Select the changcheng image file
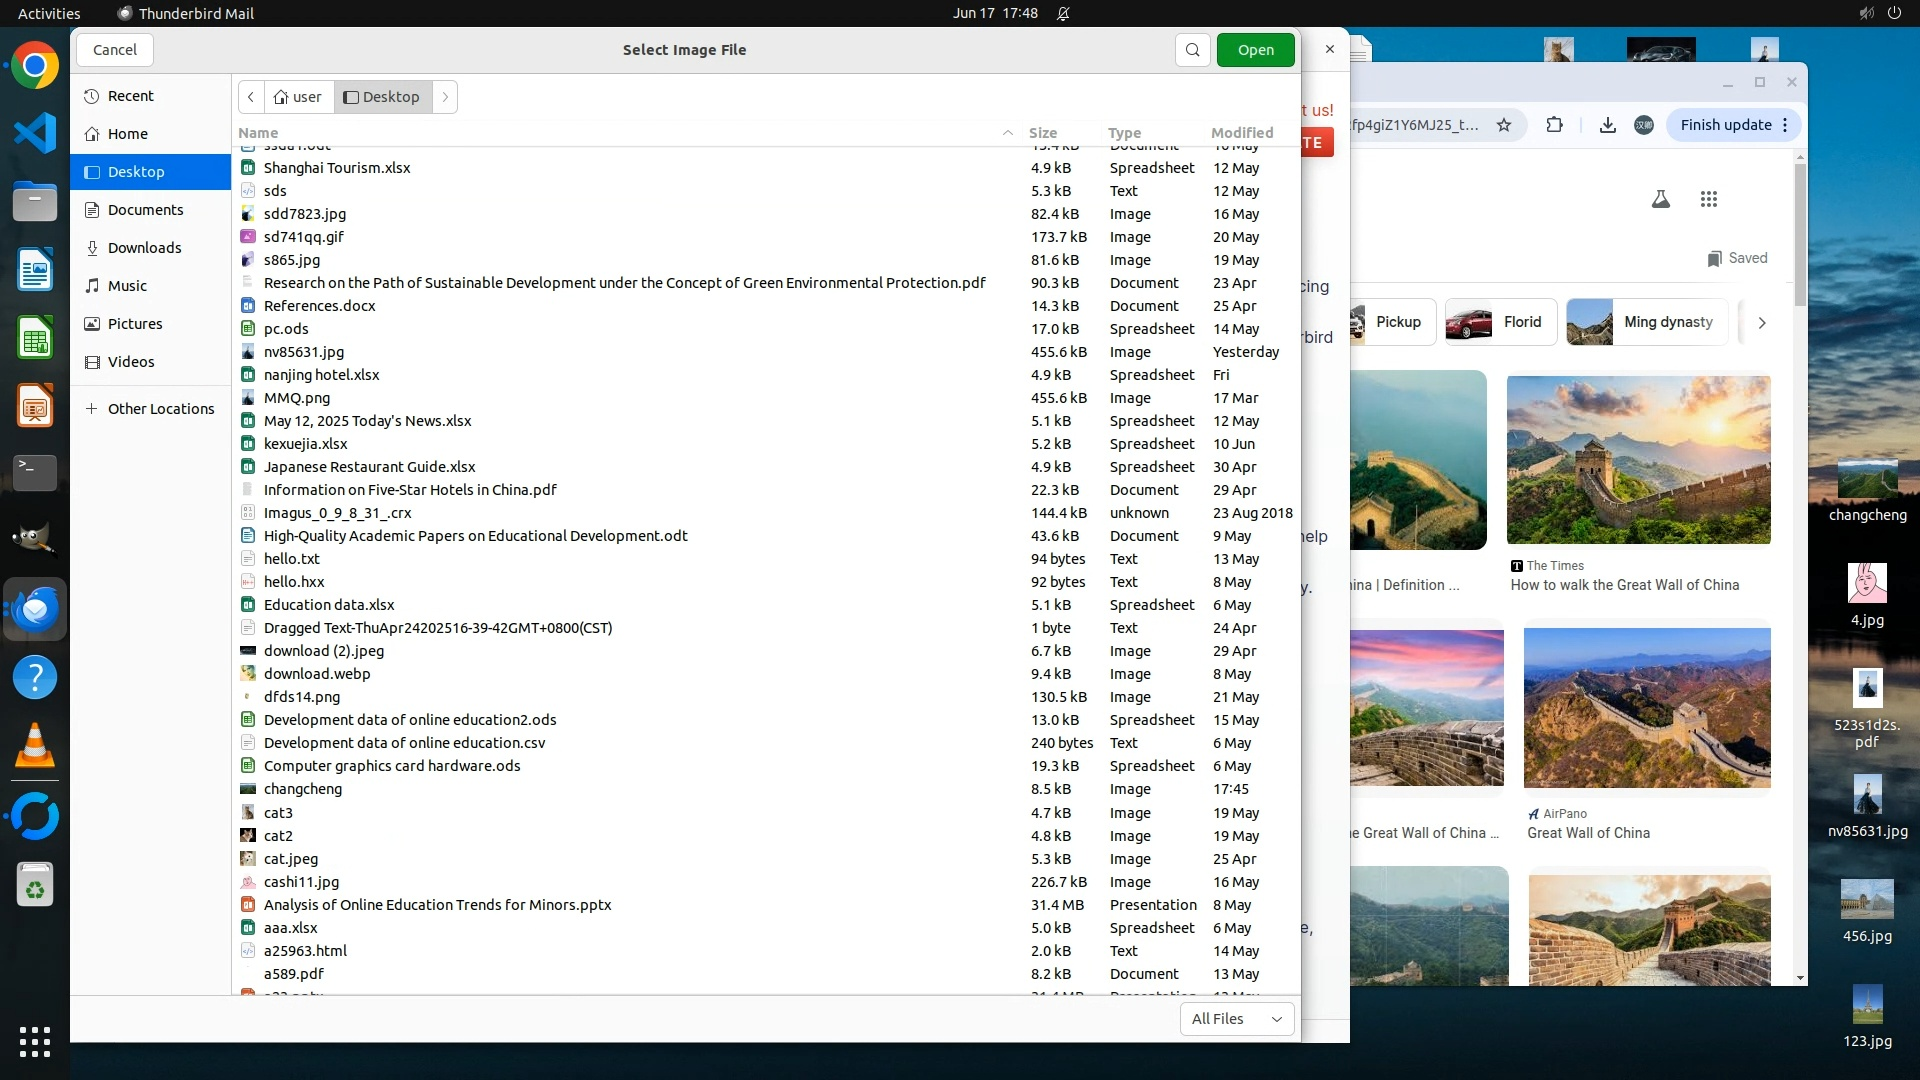1920x1080 pixels. [303, 789]
